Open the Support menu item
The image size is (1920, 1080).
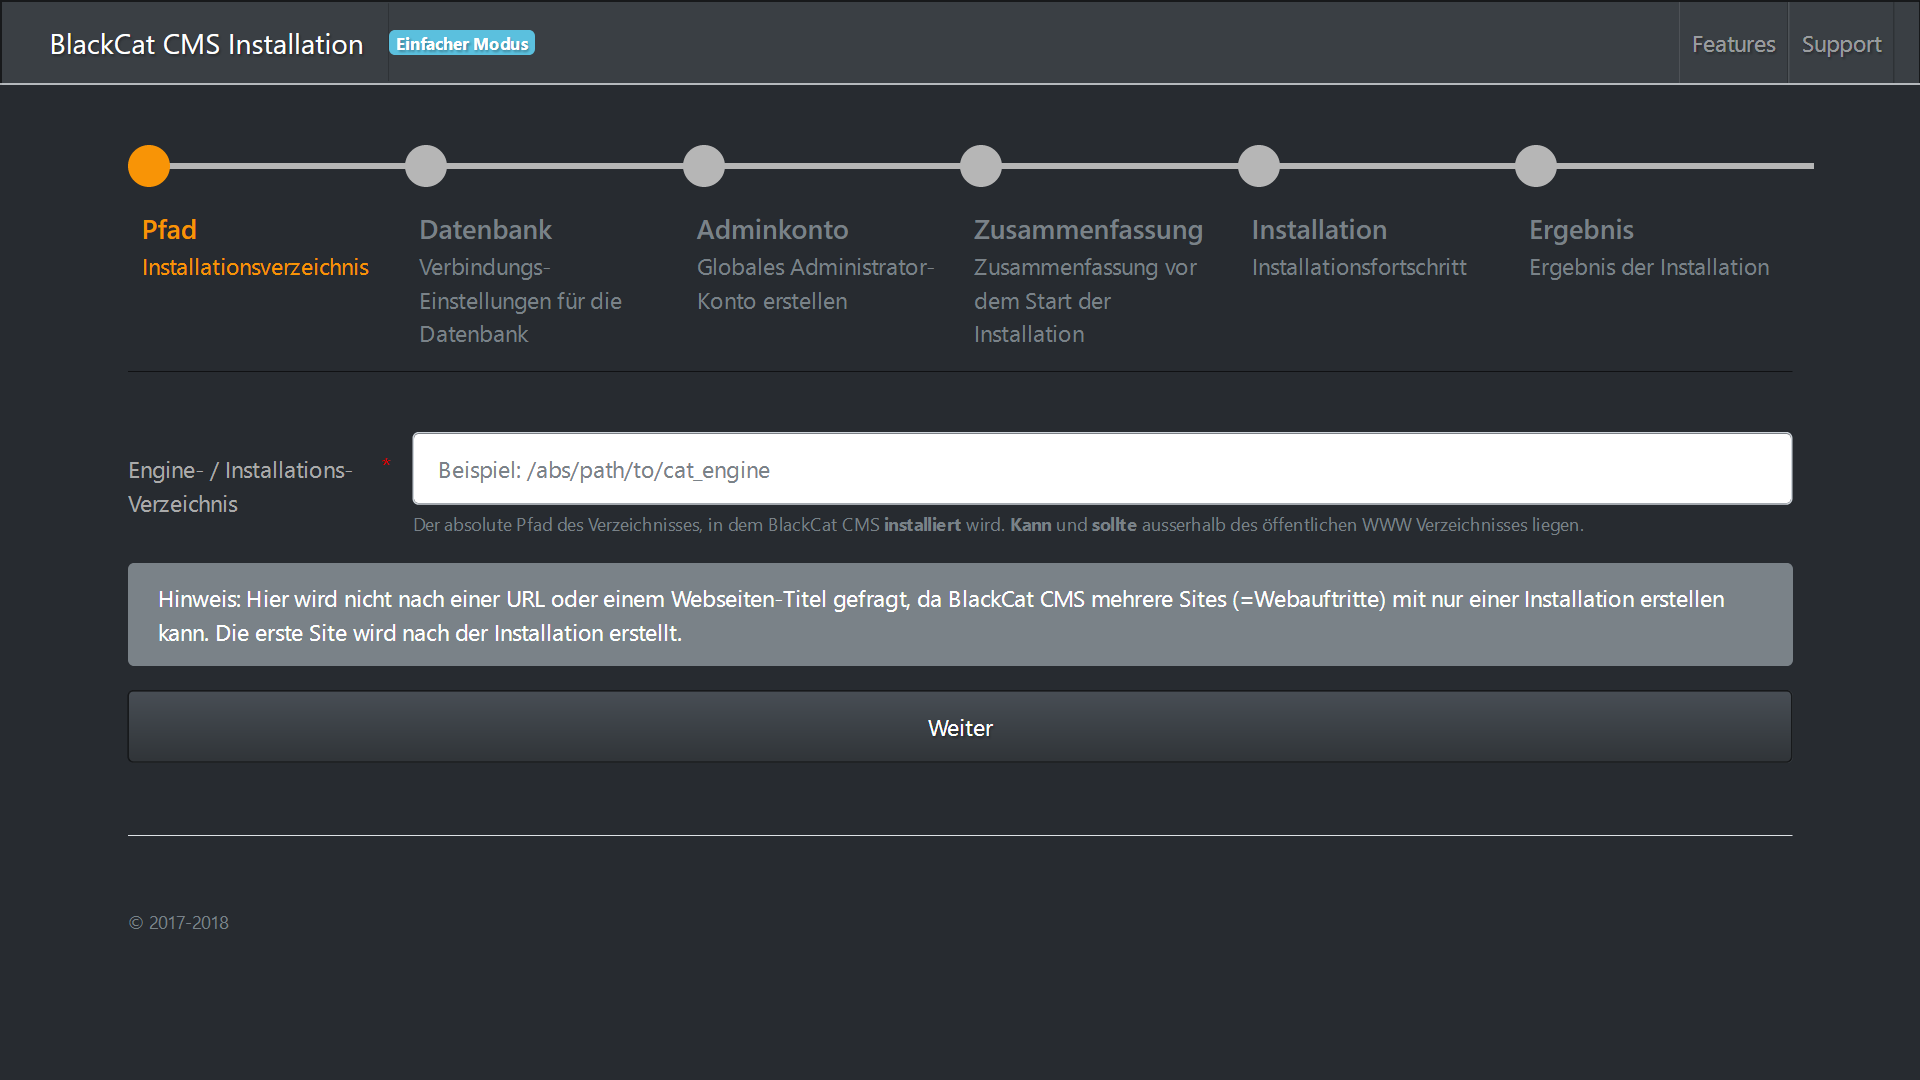pos(1841,44)
